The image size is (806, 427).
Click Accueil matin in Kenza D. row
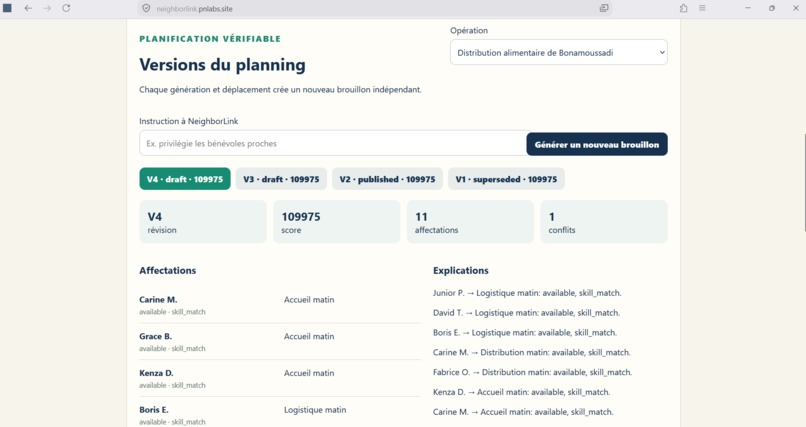pyautogui.click(x=309, y=373)
